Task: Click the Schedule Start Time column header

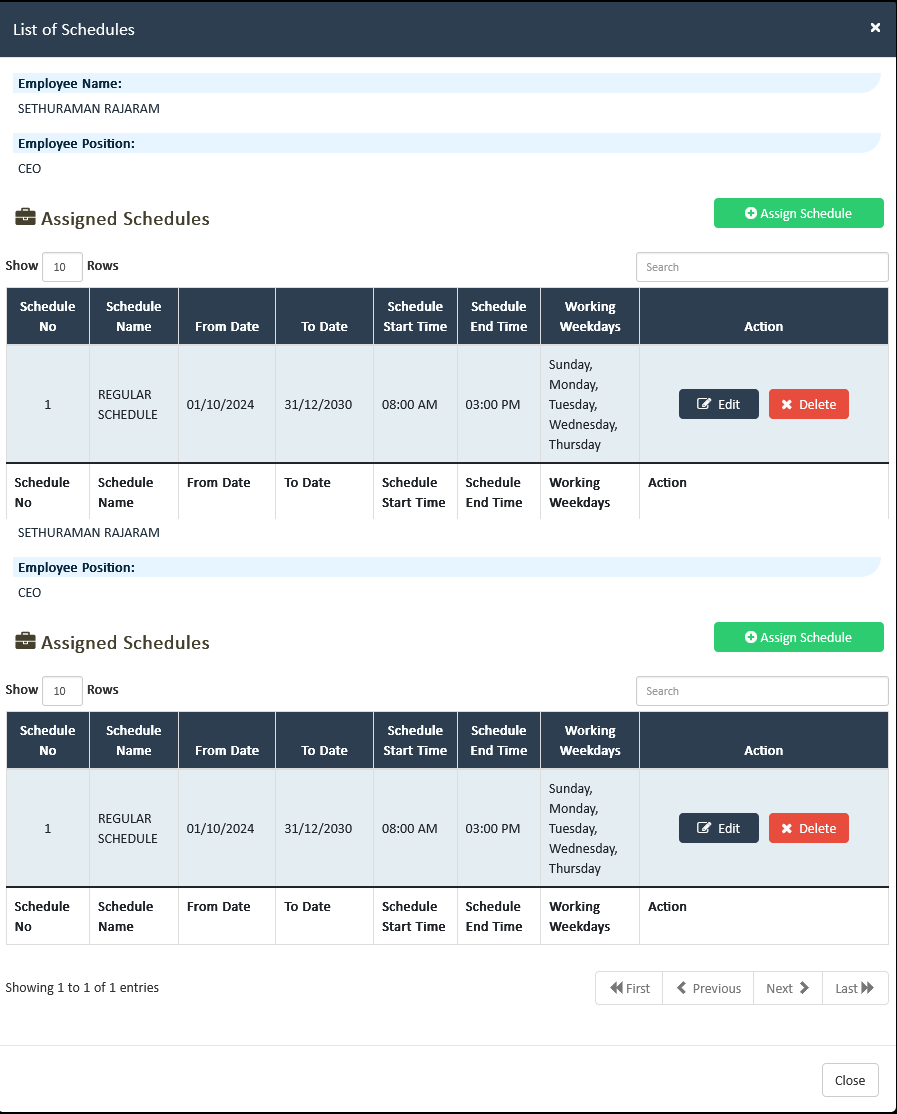Action: tap(414, 315)
